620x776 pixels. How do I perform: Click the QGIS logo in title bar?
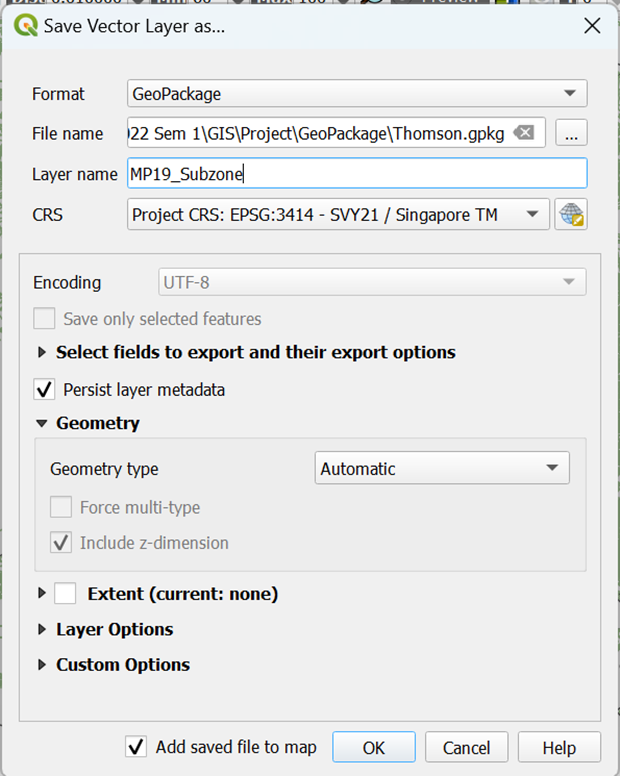pyautogui.click(x=23, y=26)
